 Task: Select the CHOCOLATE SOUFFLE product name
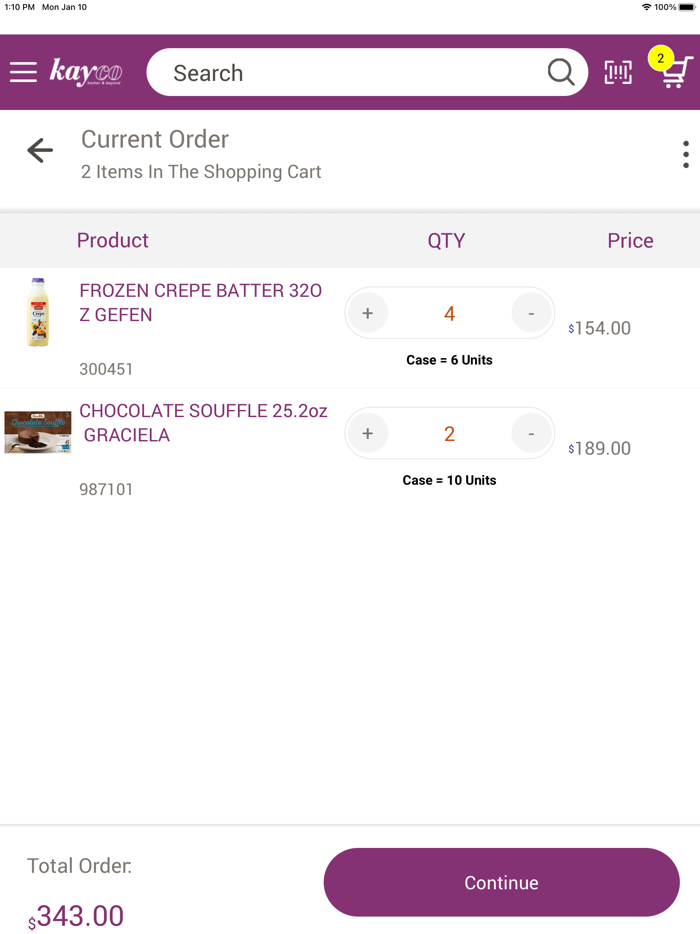click(x=203, y=423)
